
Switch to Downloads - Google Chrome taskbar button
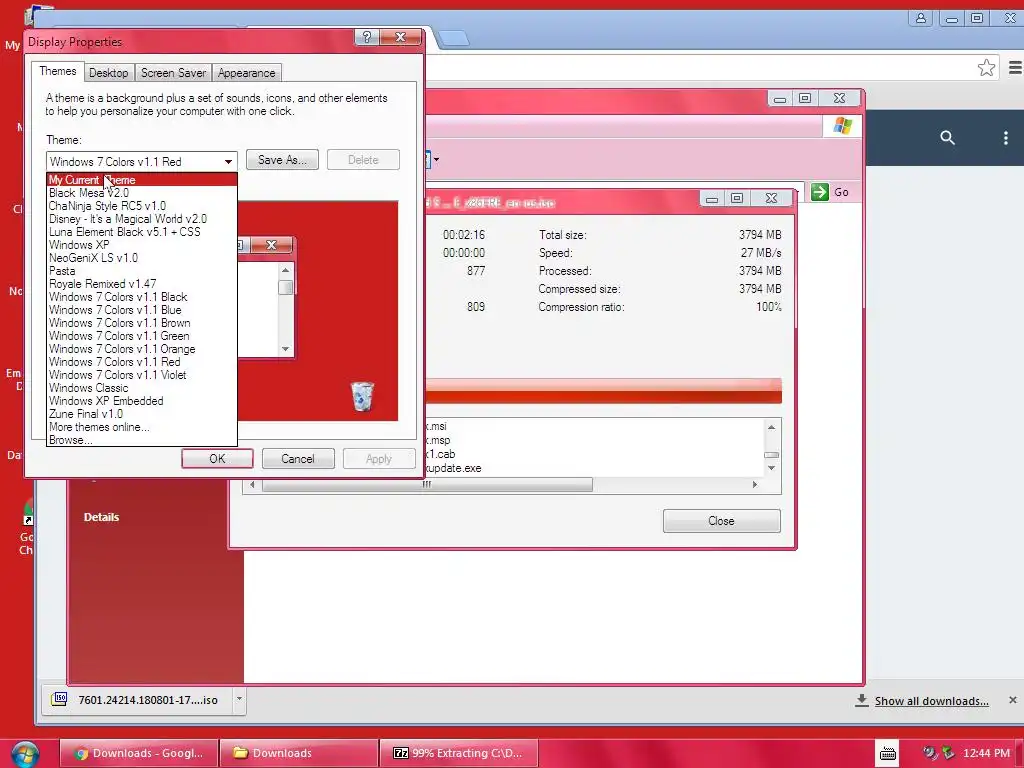pos(139,753)
